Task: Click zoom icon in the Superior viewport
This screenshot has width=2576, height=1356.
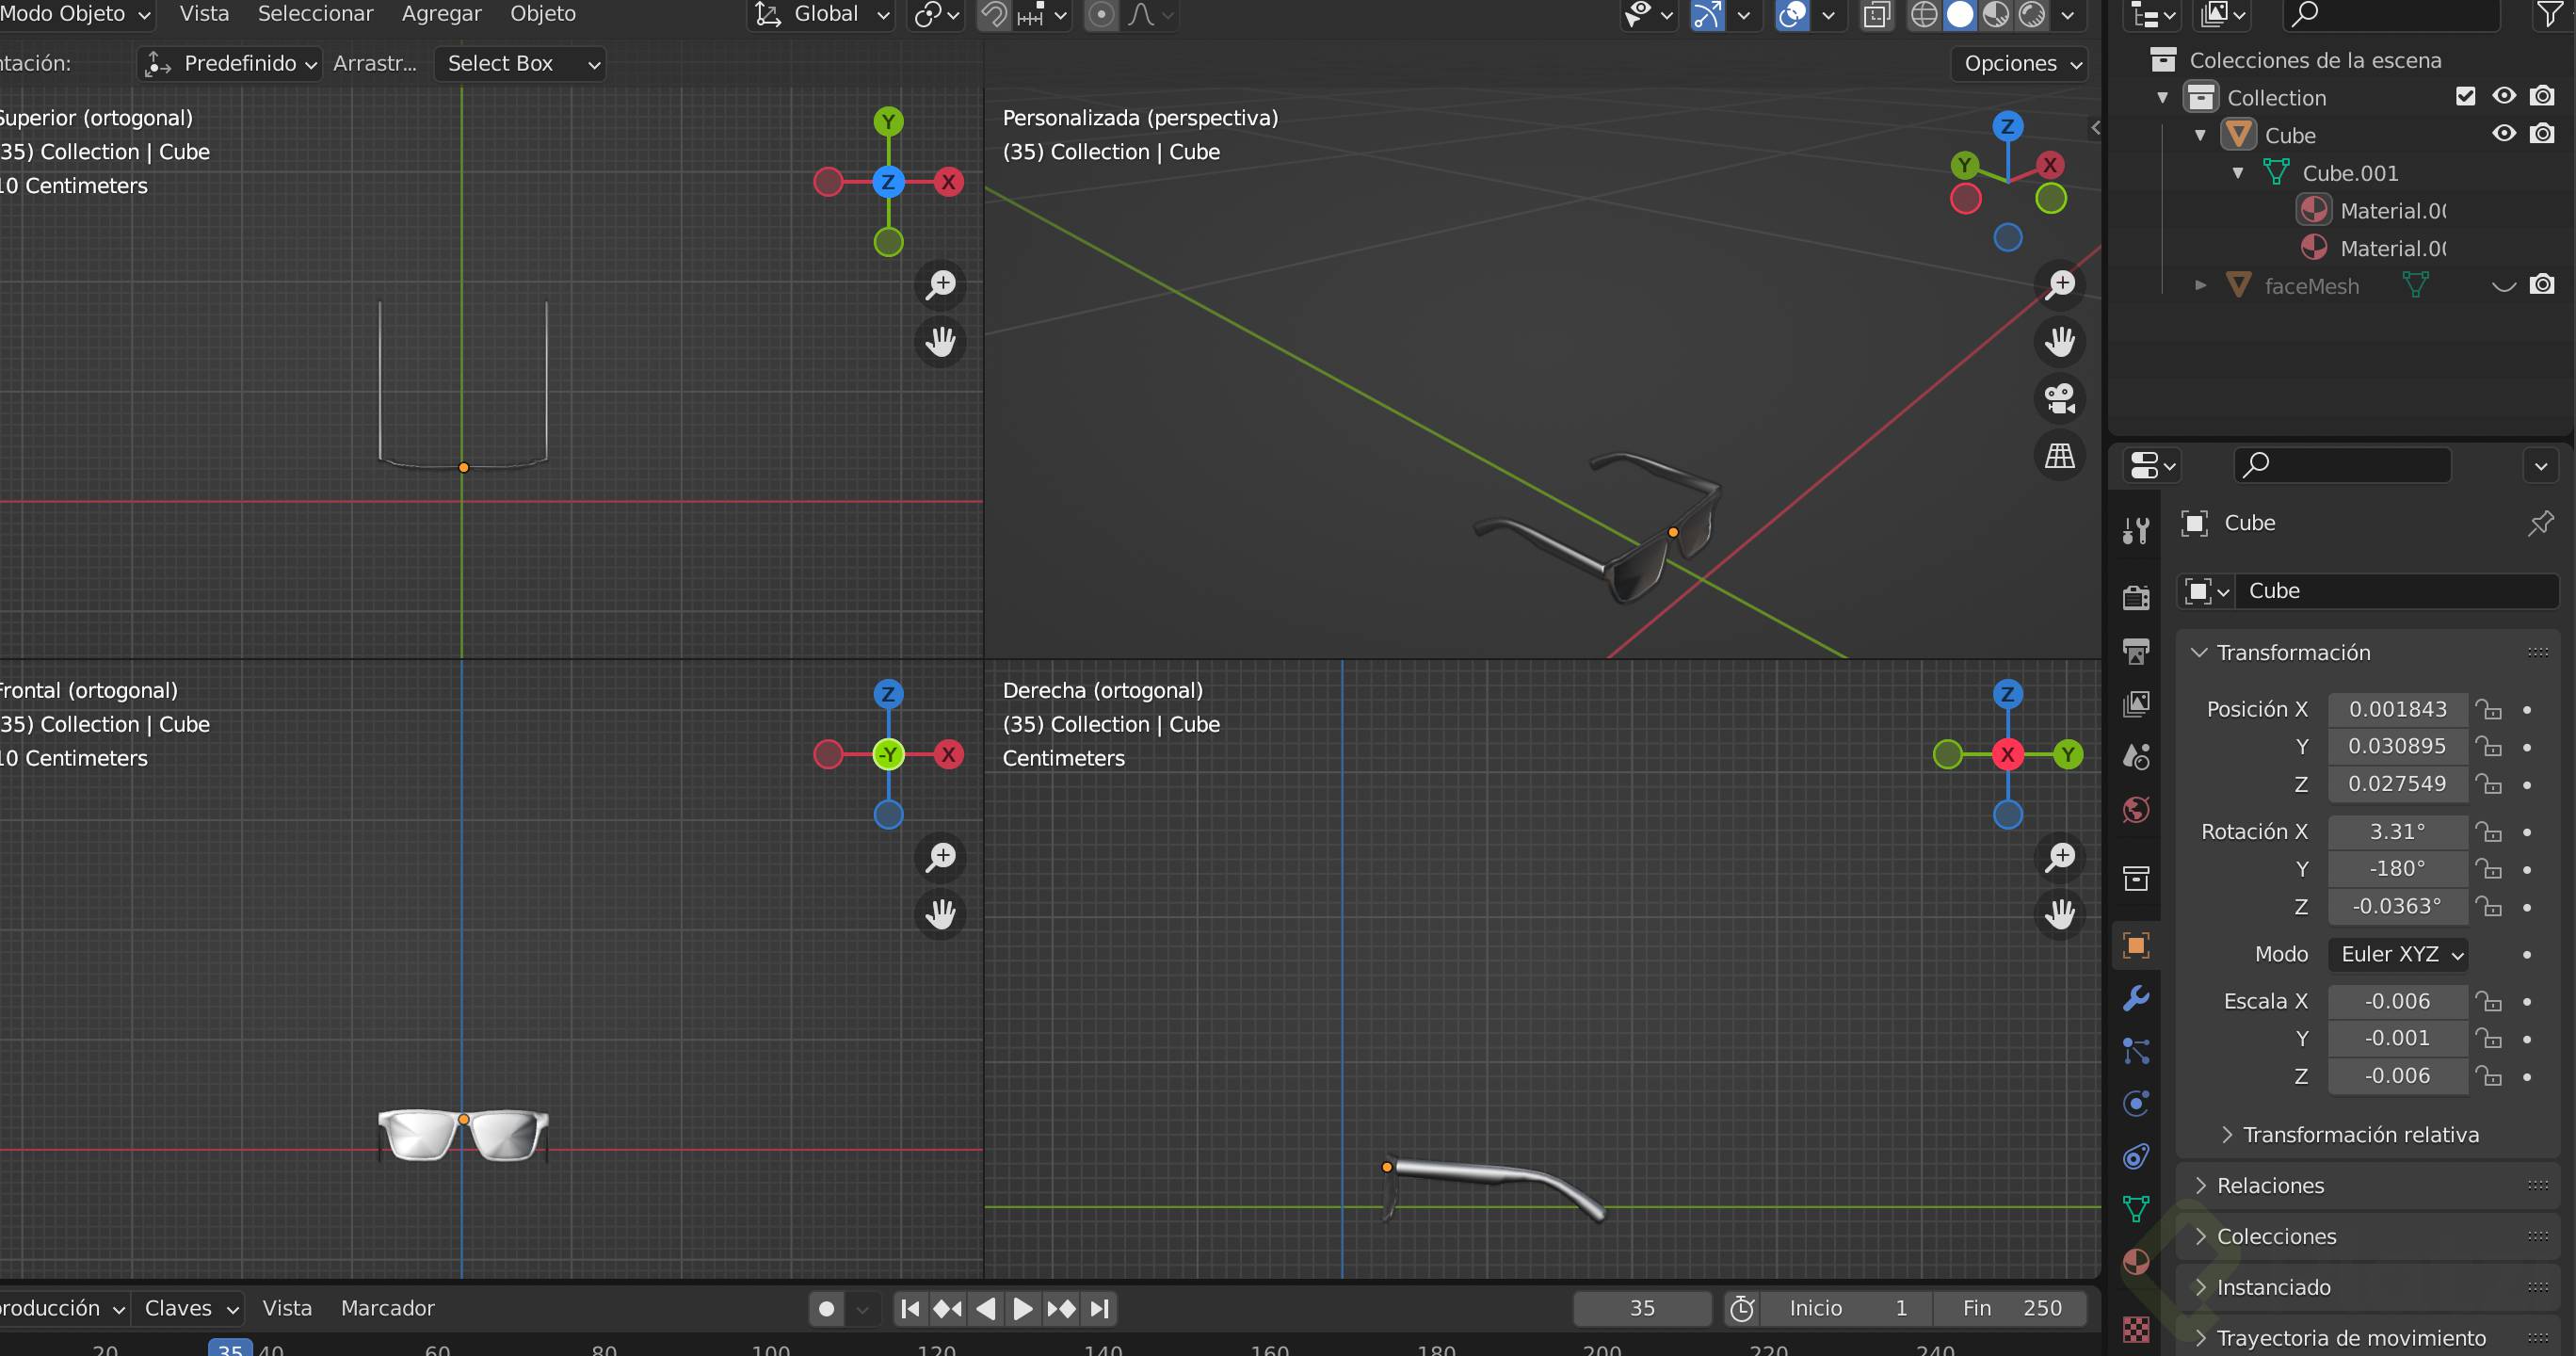Action: 940,284
